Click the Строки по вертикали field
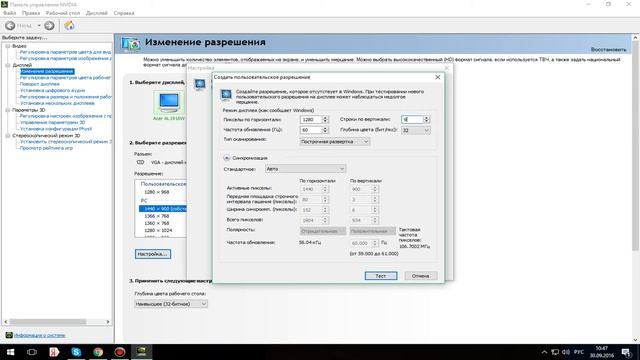 click(x=412, y=120)
